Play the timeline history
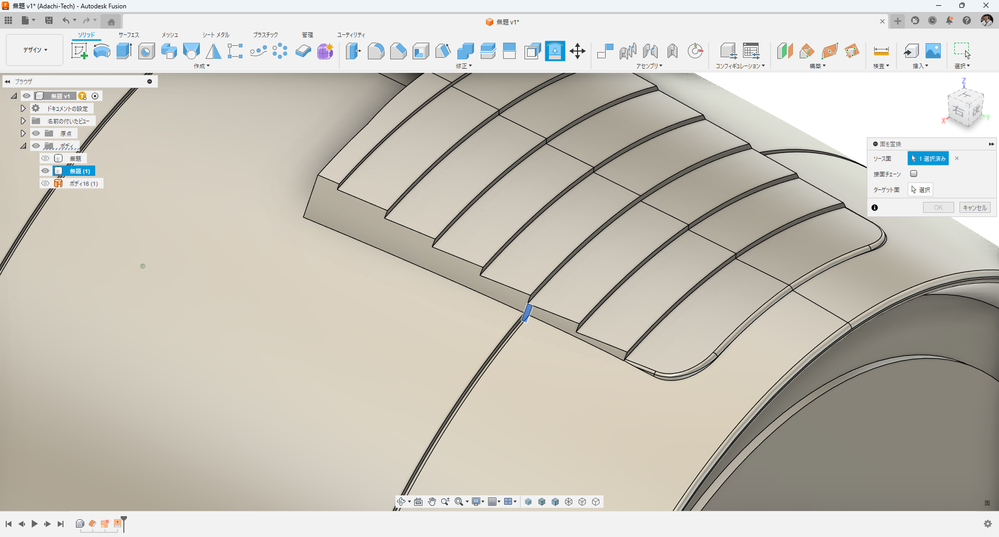Viewport: 999px width, 537px height. click(x=34, y=524)
